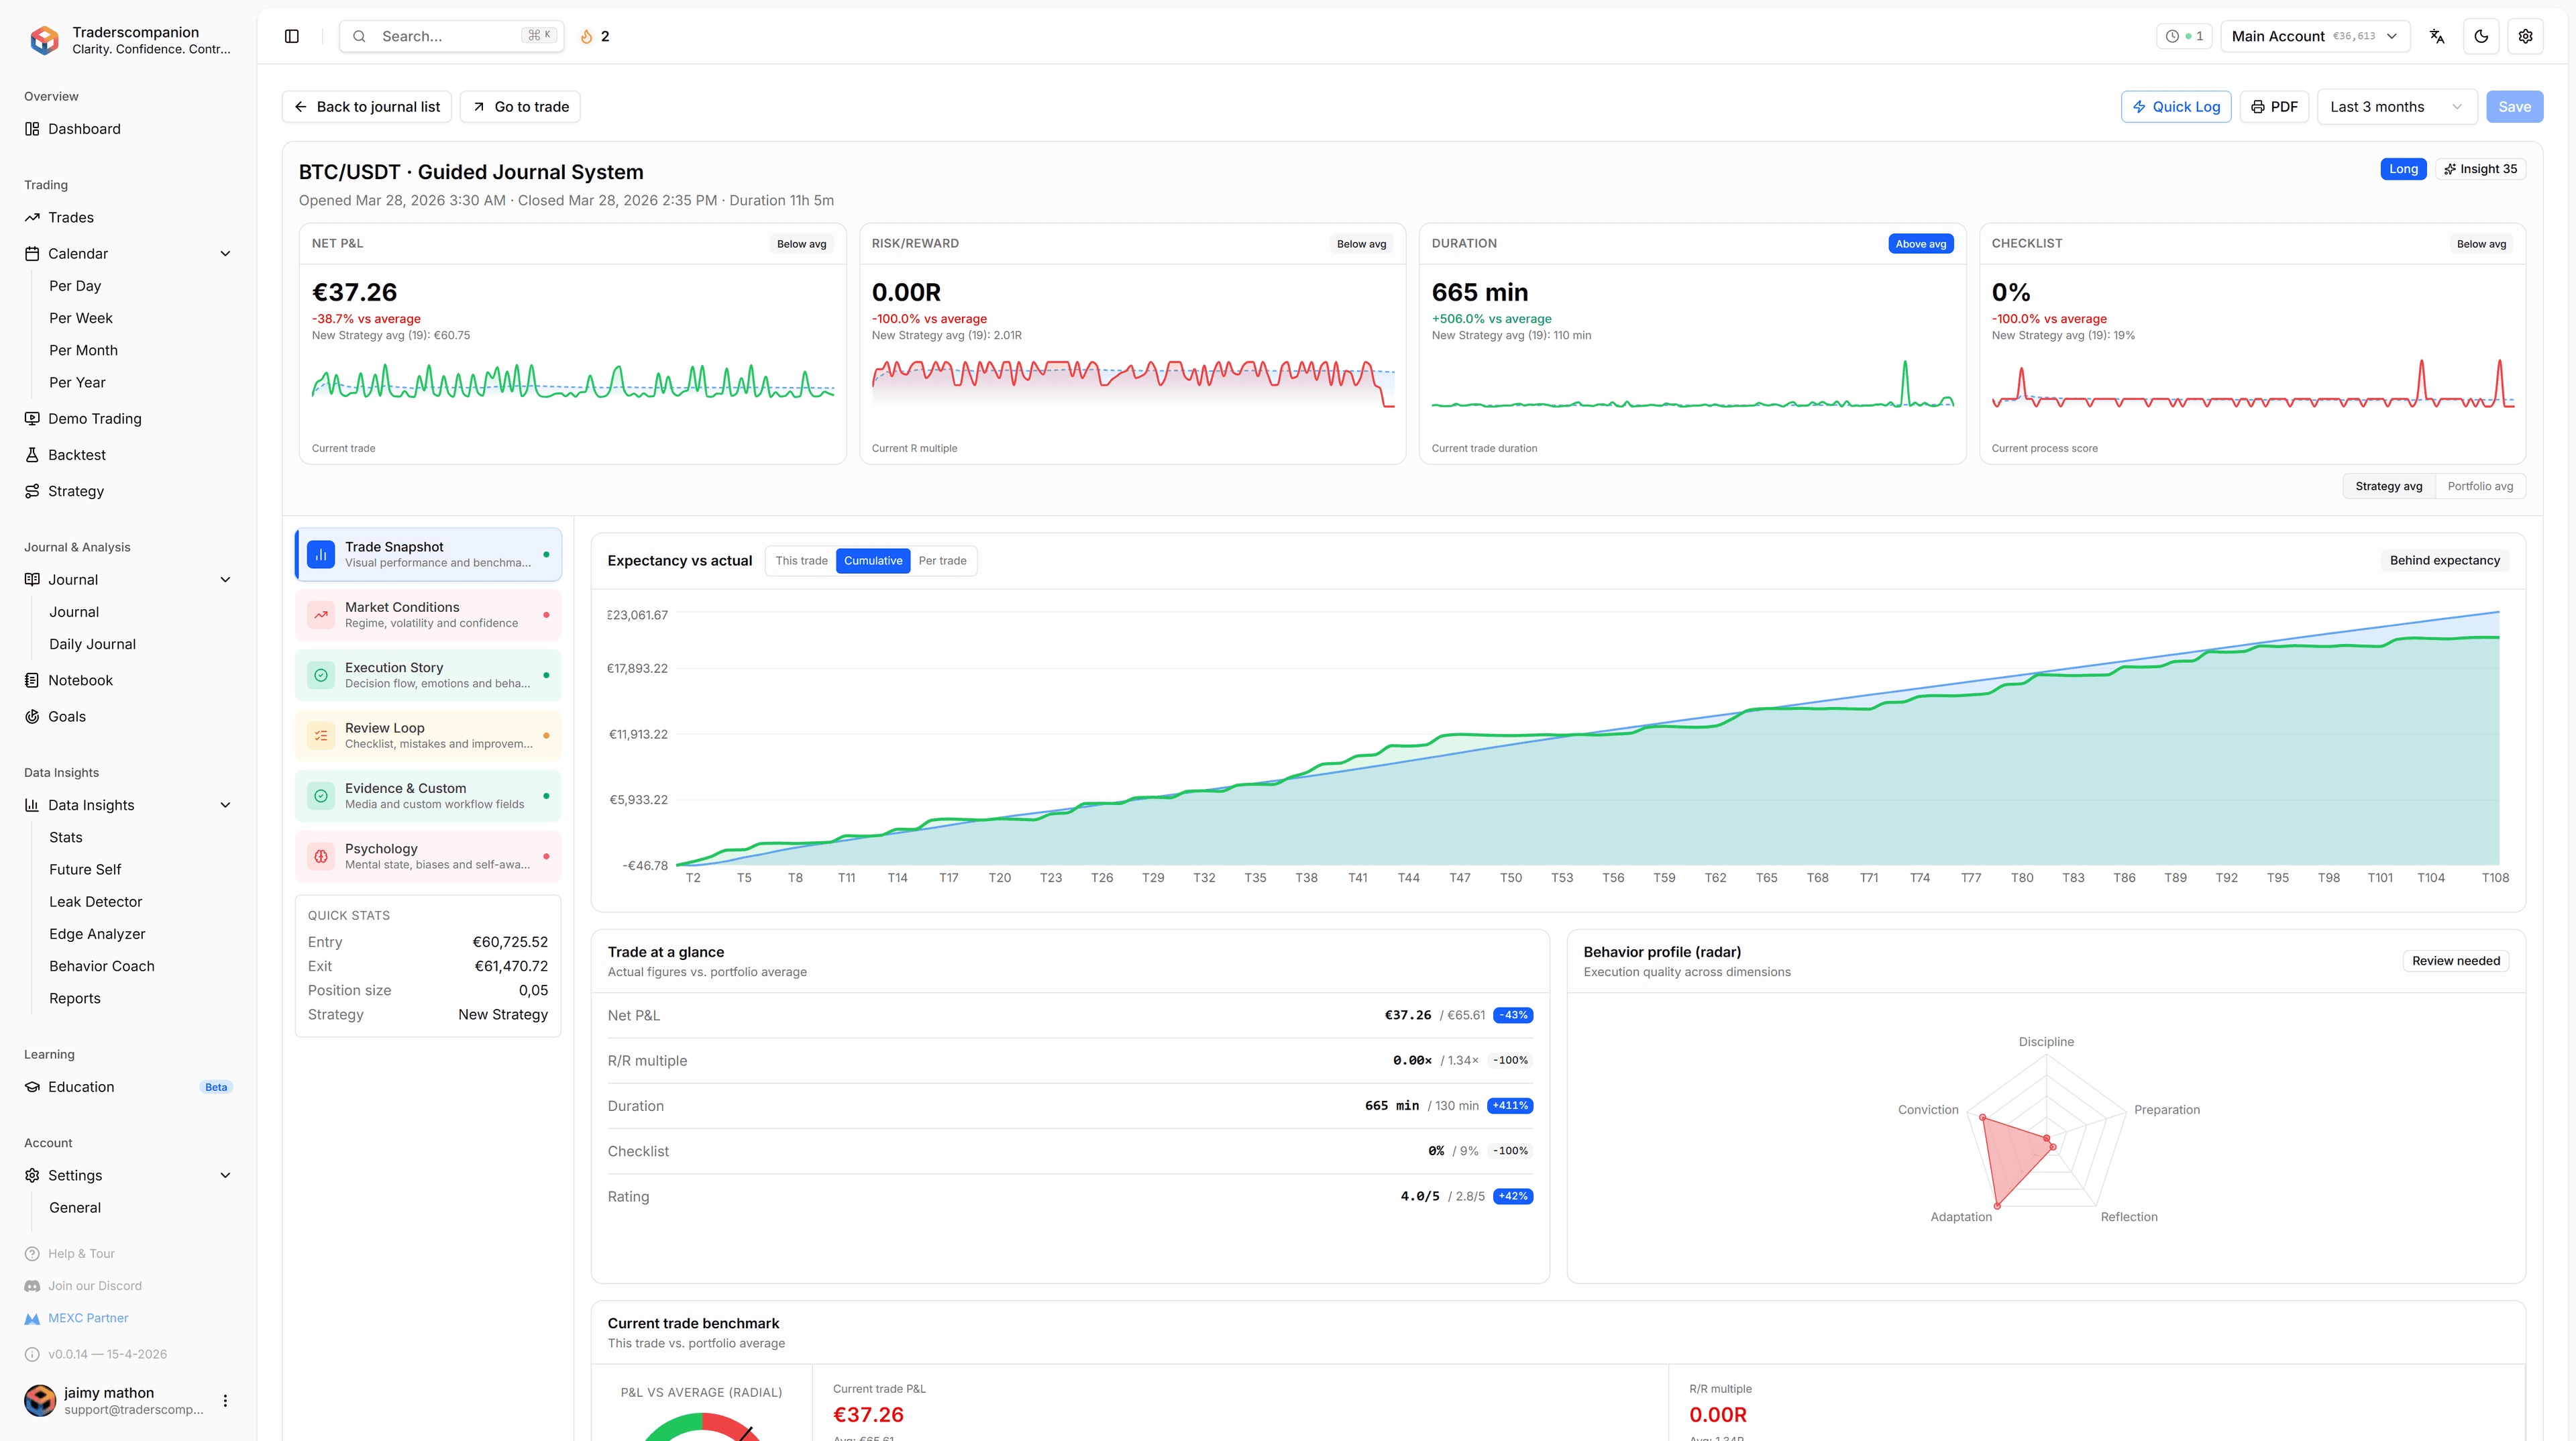Image resolution: width=2576 pixels, height=1441 pixels.
Task: Click Join our Discord icon
Action: (32, 1286)
